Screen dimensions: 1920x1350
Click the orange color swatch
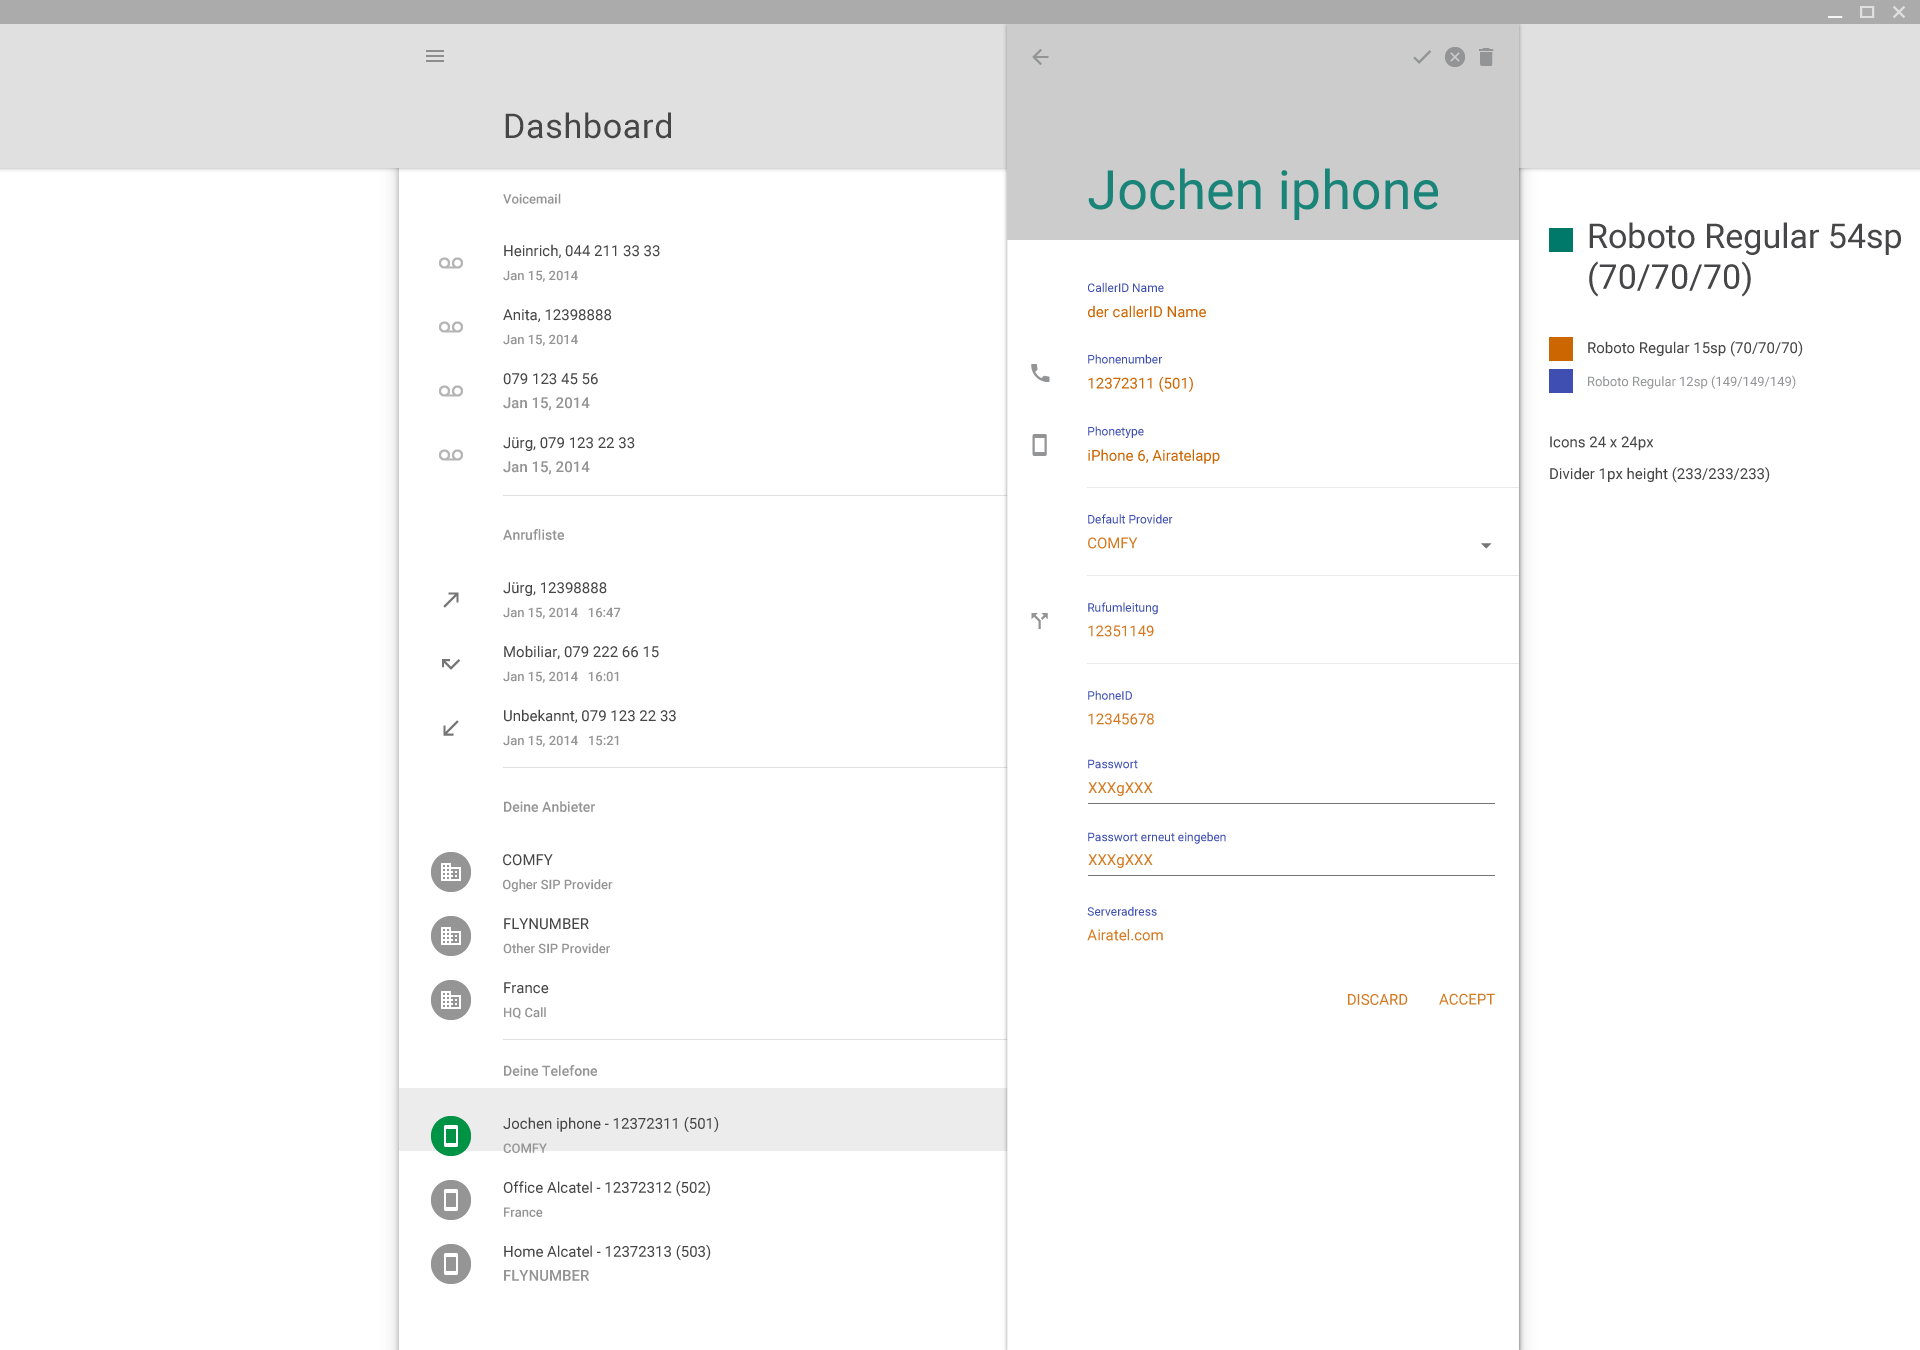point(1561,348)
